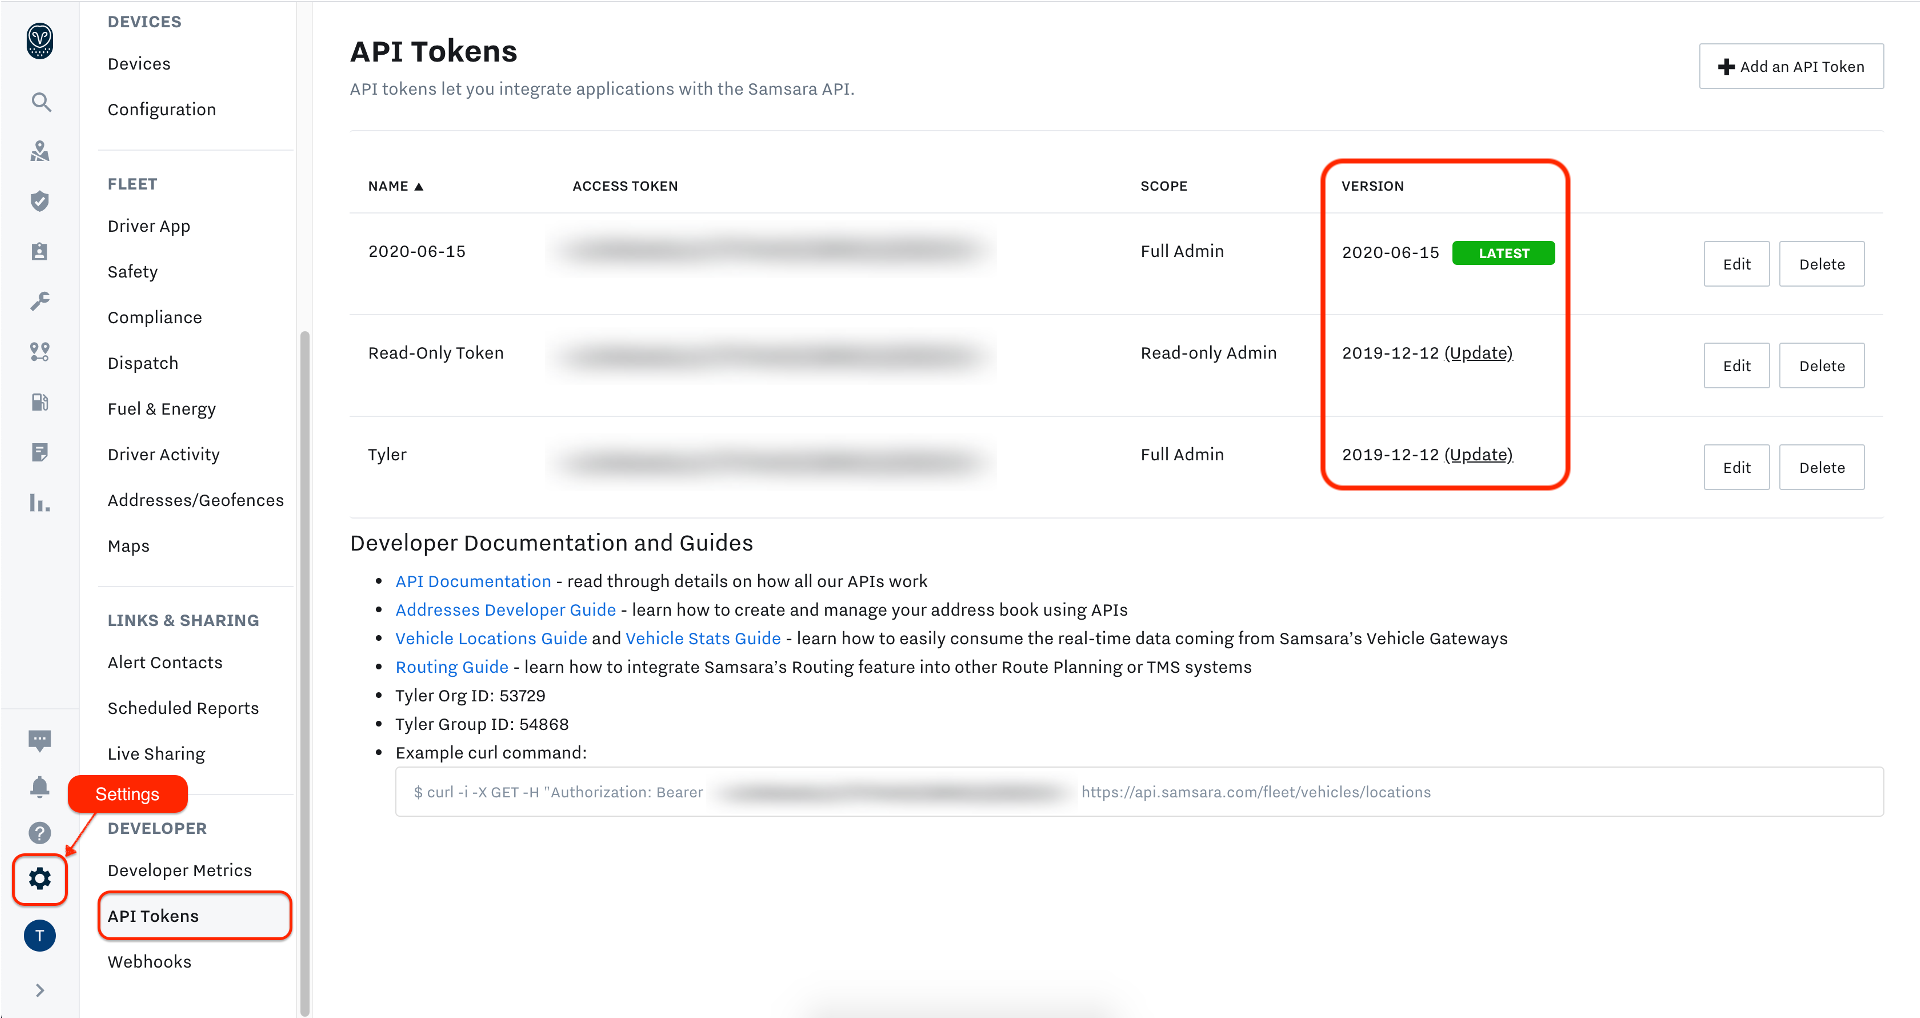This screenshot has height=1018, width=1920.
Task: Open the Settings gear icon
Action: coord(40,879)
